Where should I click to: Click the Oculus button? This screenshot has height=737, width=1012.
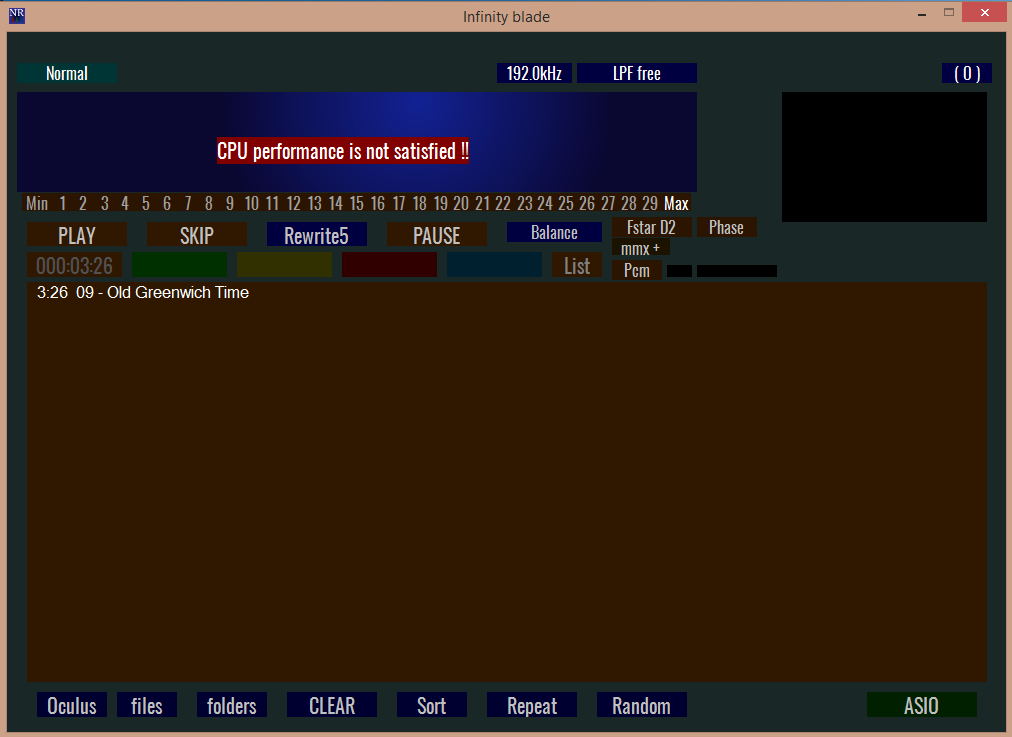coord(72,705)
